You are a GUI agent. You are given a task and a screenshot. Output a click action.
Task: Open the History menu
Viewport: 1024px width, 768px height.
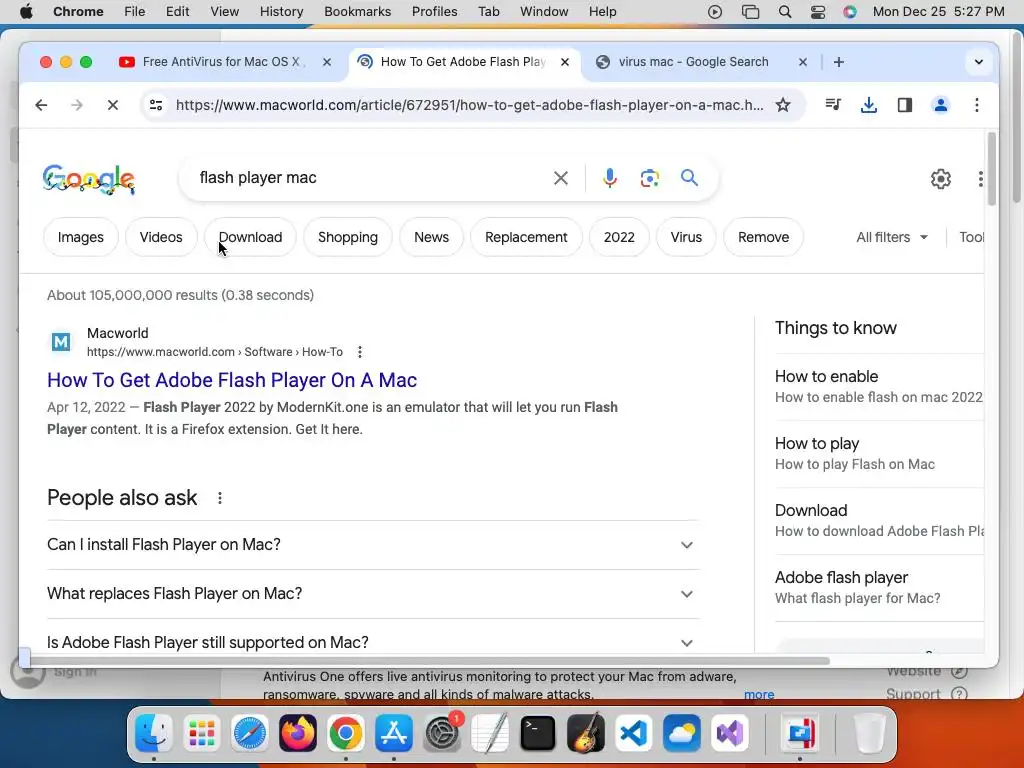point(281,12)
